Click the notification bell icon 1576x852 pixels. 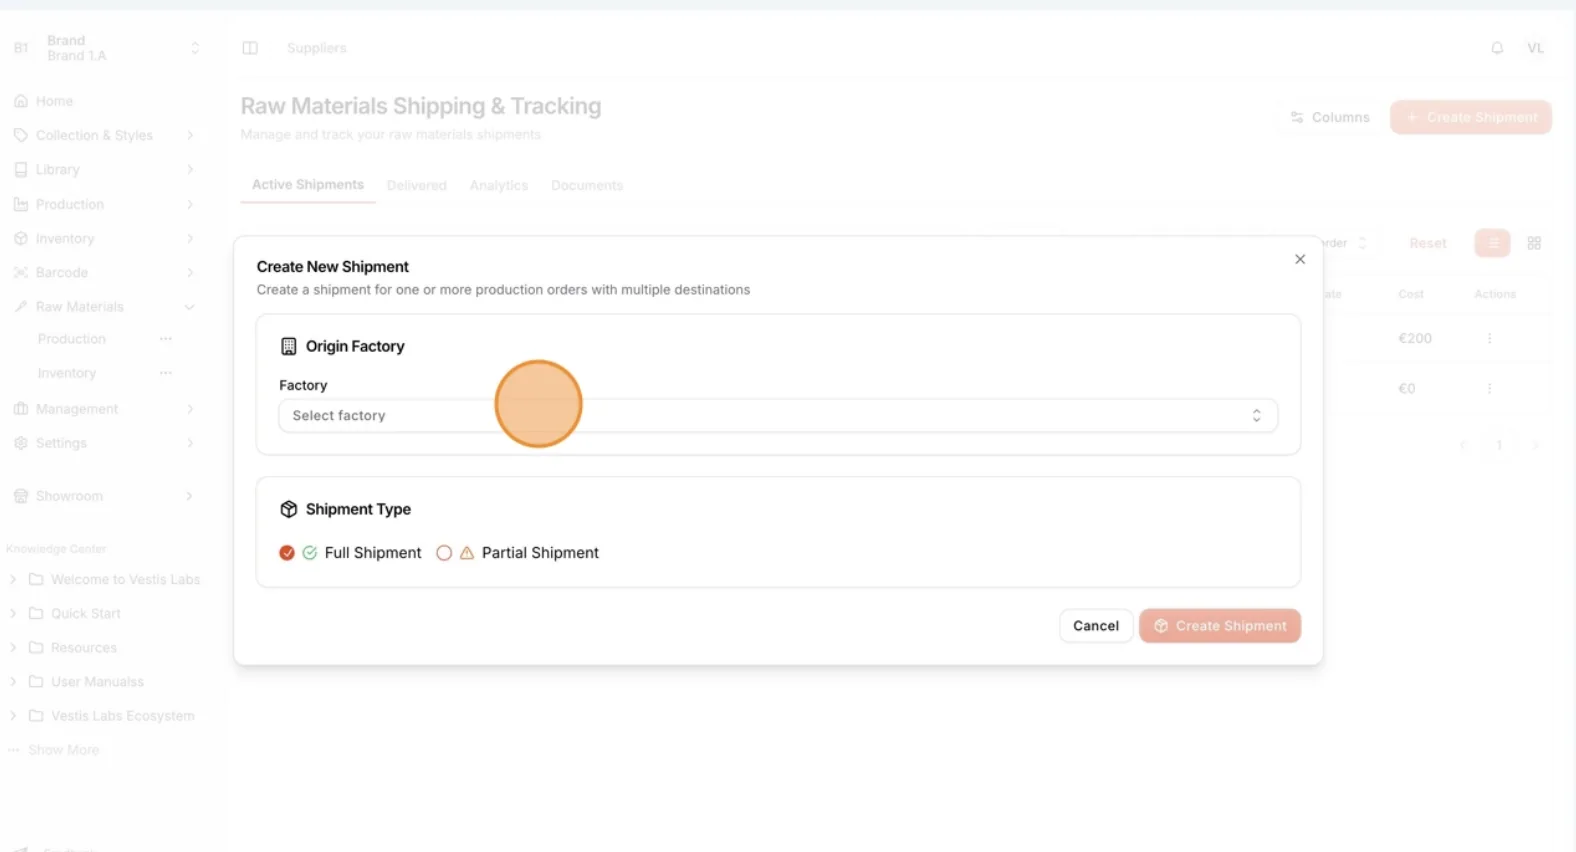(1497, 48)
